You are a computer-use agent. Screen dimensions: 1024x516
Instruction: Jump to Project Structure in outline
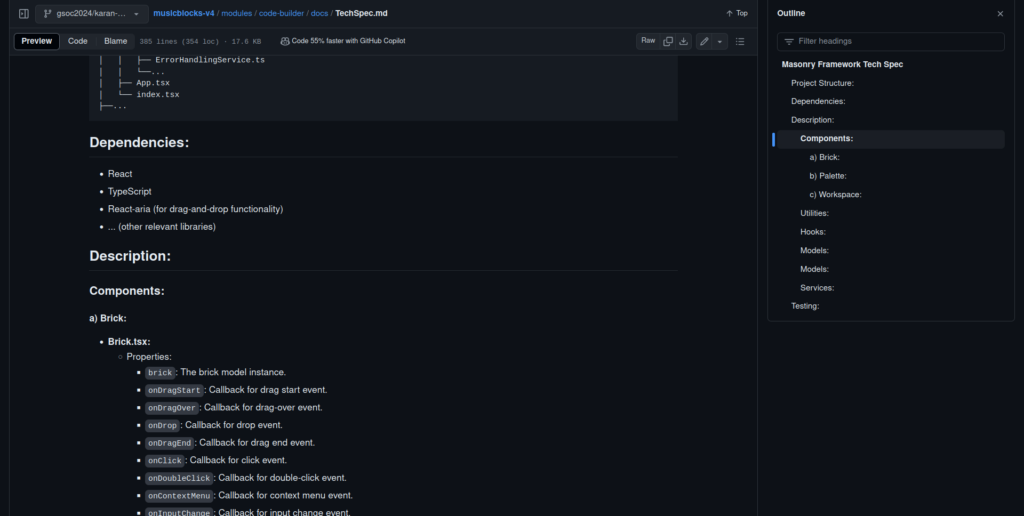click(822, 83)
